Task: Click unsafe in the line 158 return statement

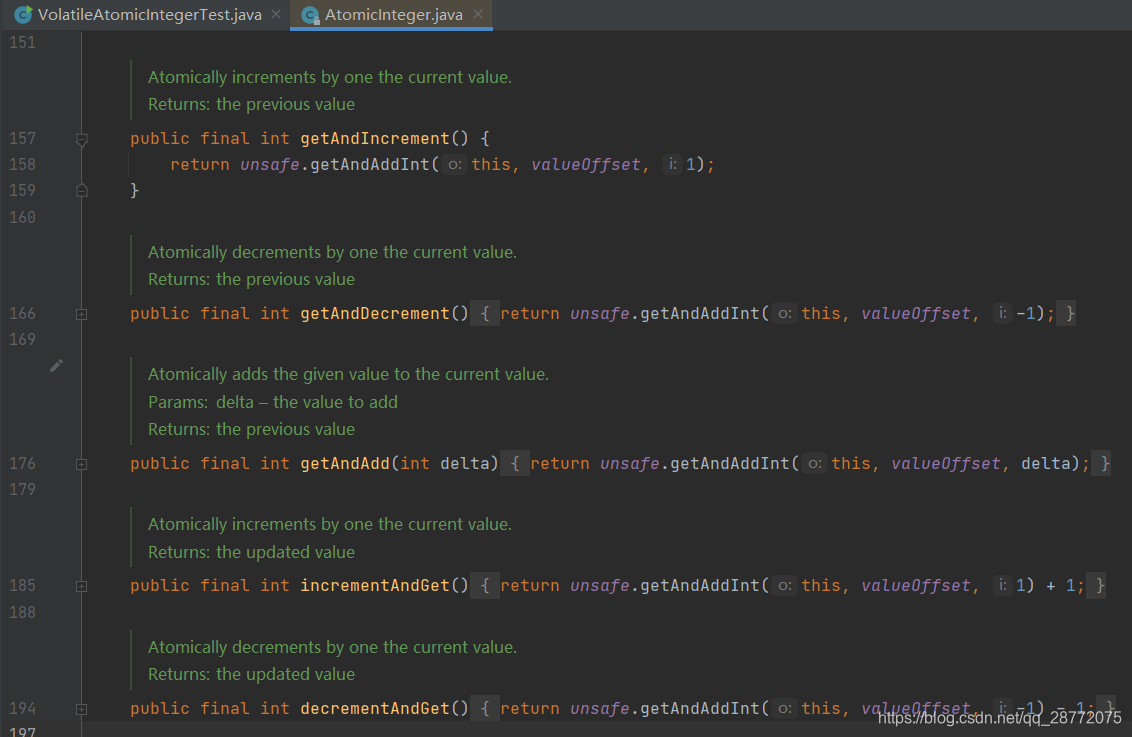Action: 270,165
